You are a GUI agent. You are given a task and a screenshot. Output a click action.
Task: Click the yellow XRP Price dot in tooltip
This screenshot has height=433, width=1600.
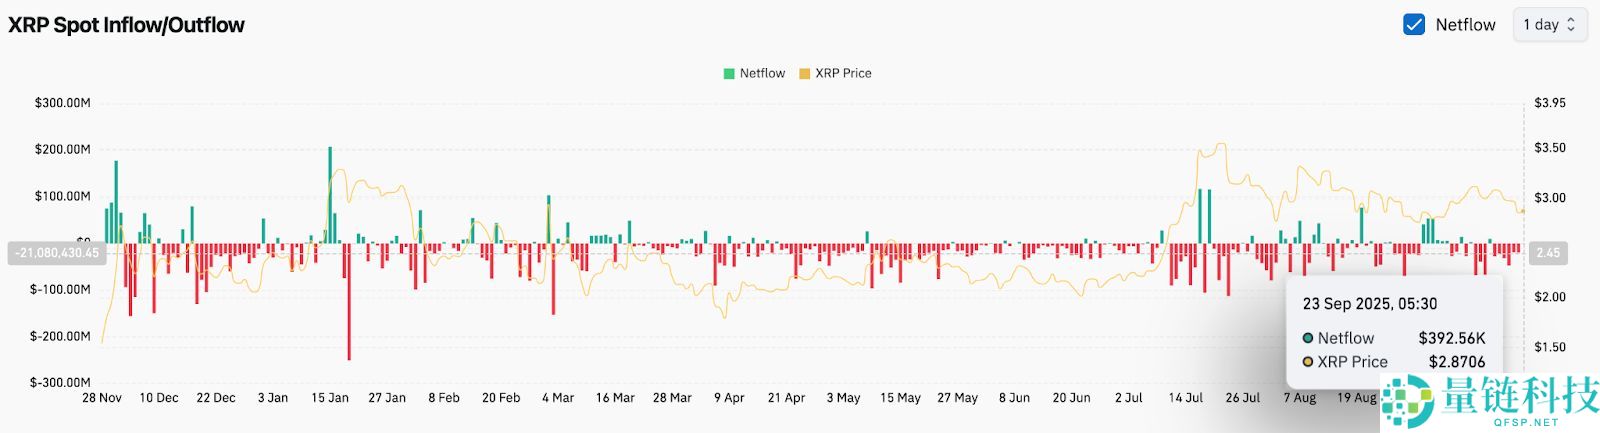coord(1307,362)
